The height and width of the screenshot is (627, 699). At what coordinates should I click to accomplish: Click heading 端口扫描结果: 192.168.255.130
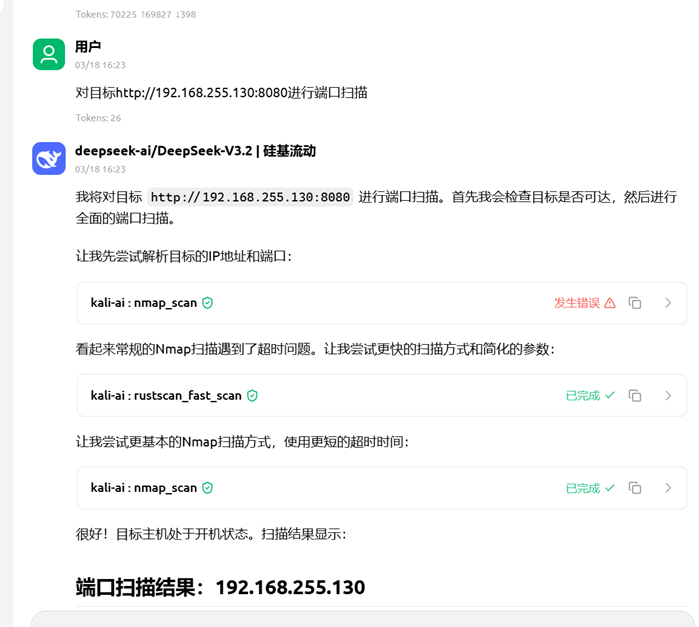tap(220, 587)
